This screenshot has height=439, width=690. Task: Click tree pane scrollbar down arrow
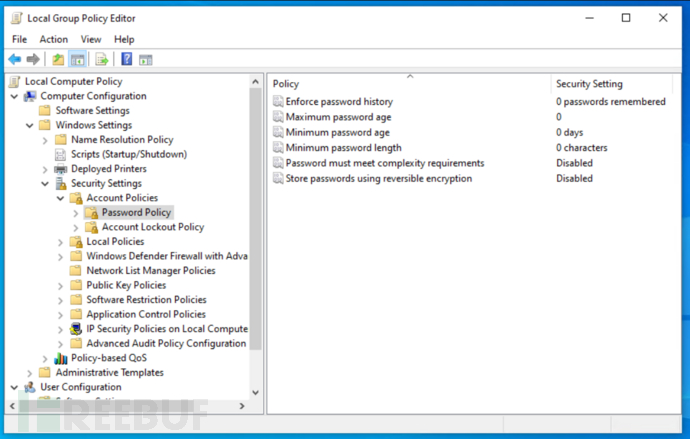(x=256, y=392)
